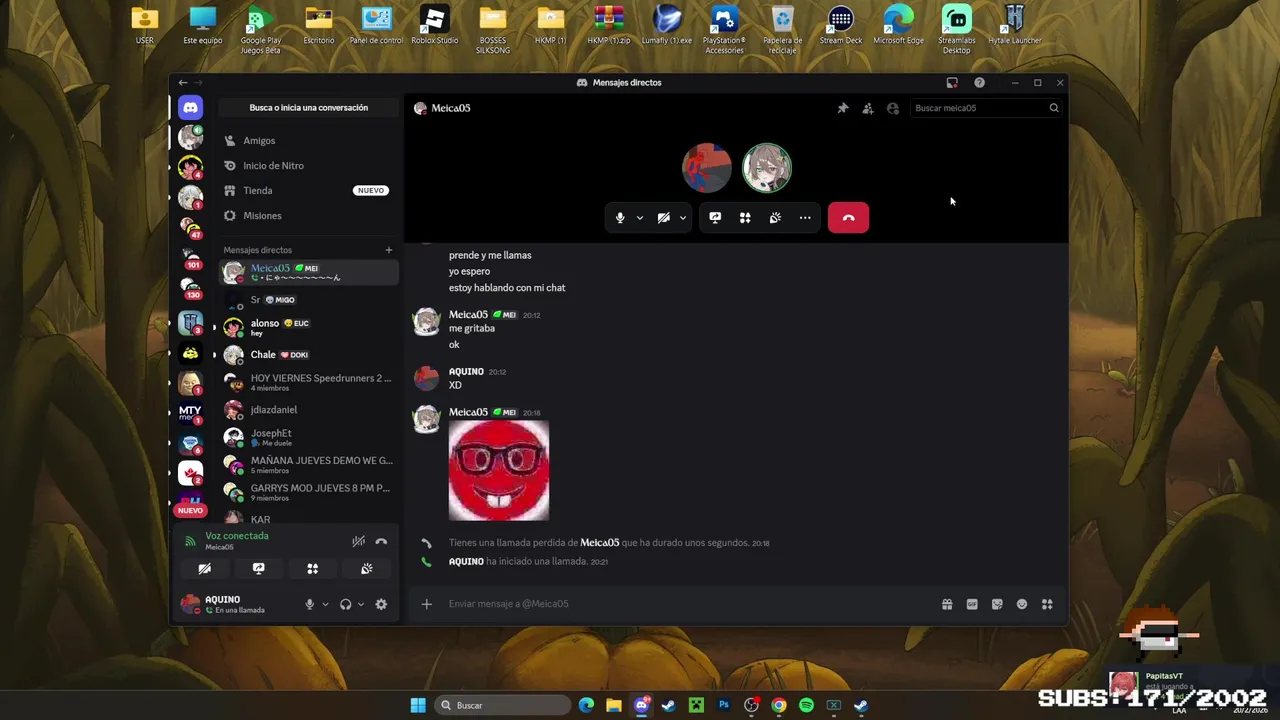Open Discord home from the server bar
This screenshot has width=1280, height=720.
pyautogui.click(x=190, y=107)
